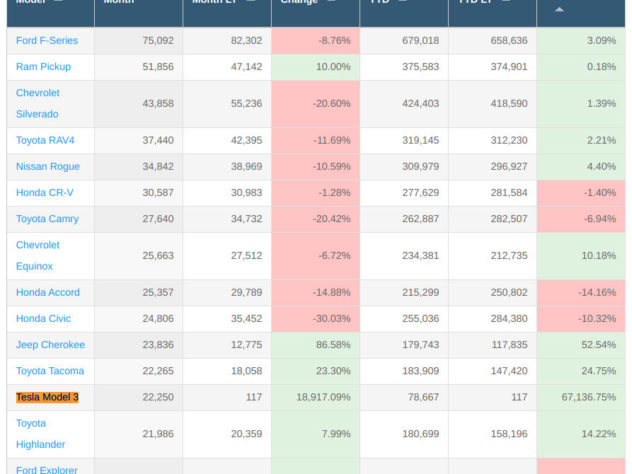Viewport: 632px width, 474px height.
Task: Select the Equinox -6.72% change cell
Action: pos(316,256)
